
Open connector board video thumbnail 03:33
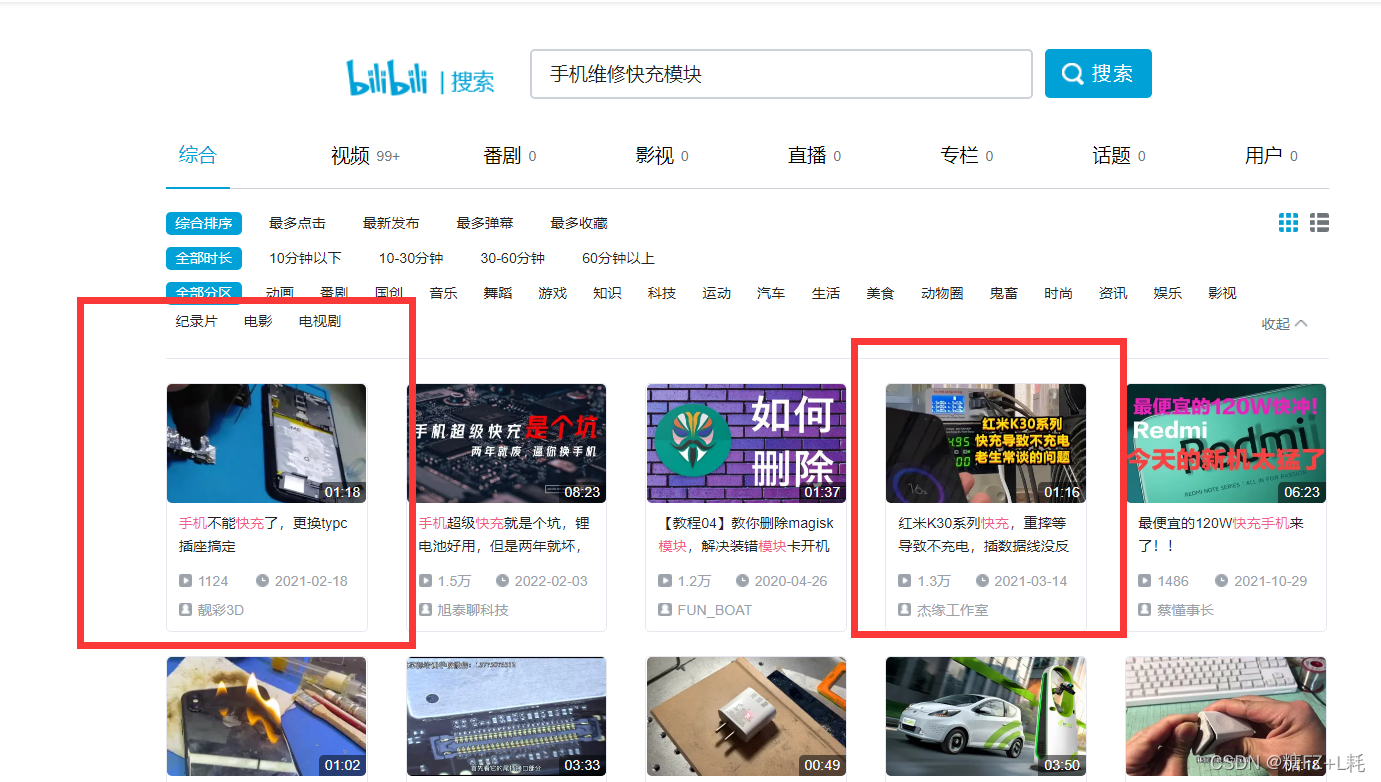click(x=507, y=717)
